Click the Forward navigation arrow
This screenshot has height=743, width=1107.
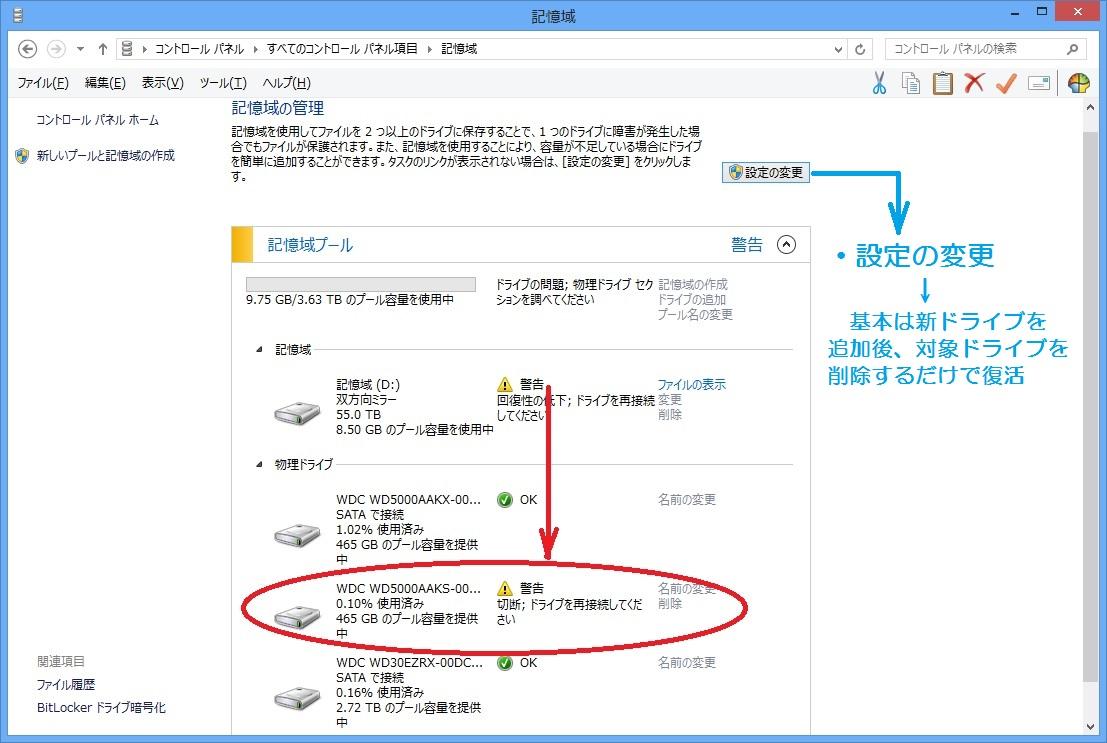click(56, 49)
